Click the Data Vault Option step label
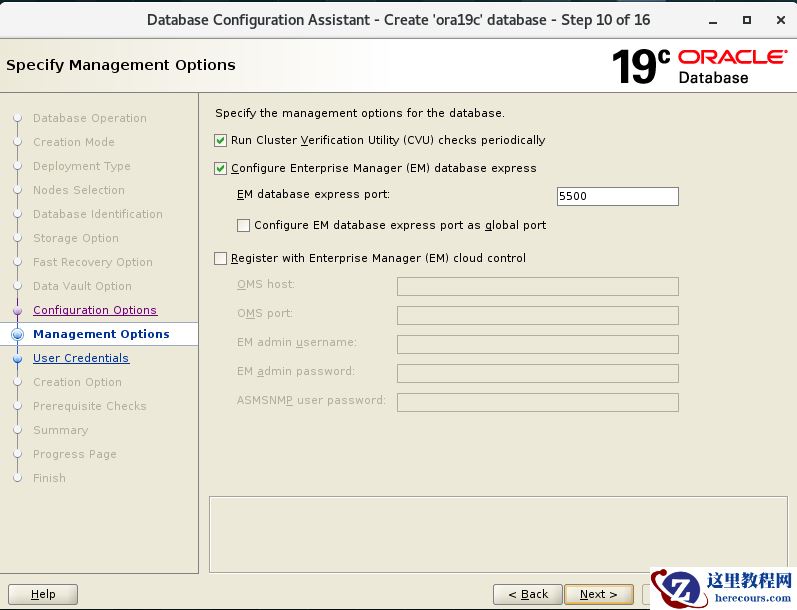The image size is (797, 610). (x=82, y=286)
